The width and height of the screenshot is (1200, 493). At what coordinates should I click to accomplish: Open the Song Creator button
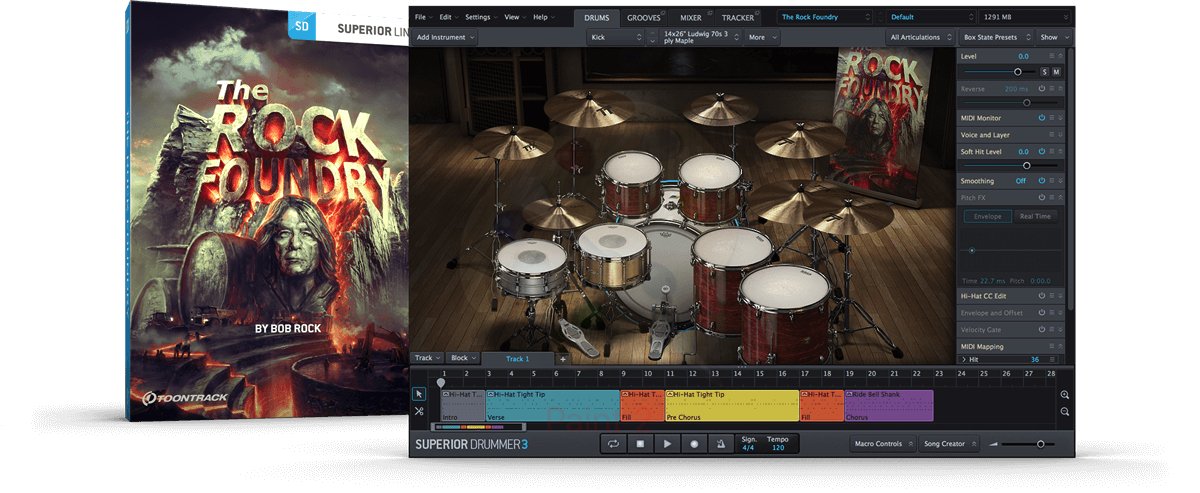pos(949,444)
